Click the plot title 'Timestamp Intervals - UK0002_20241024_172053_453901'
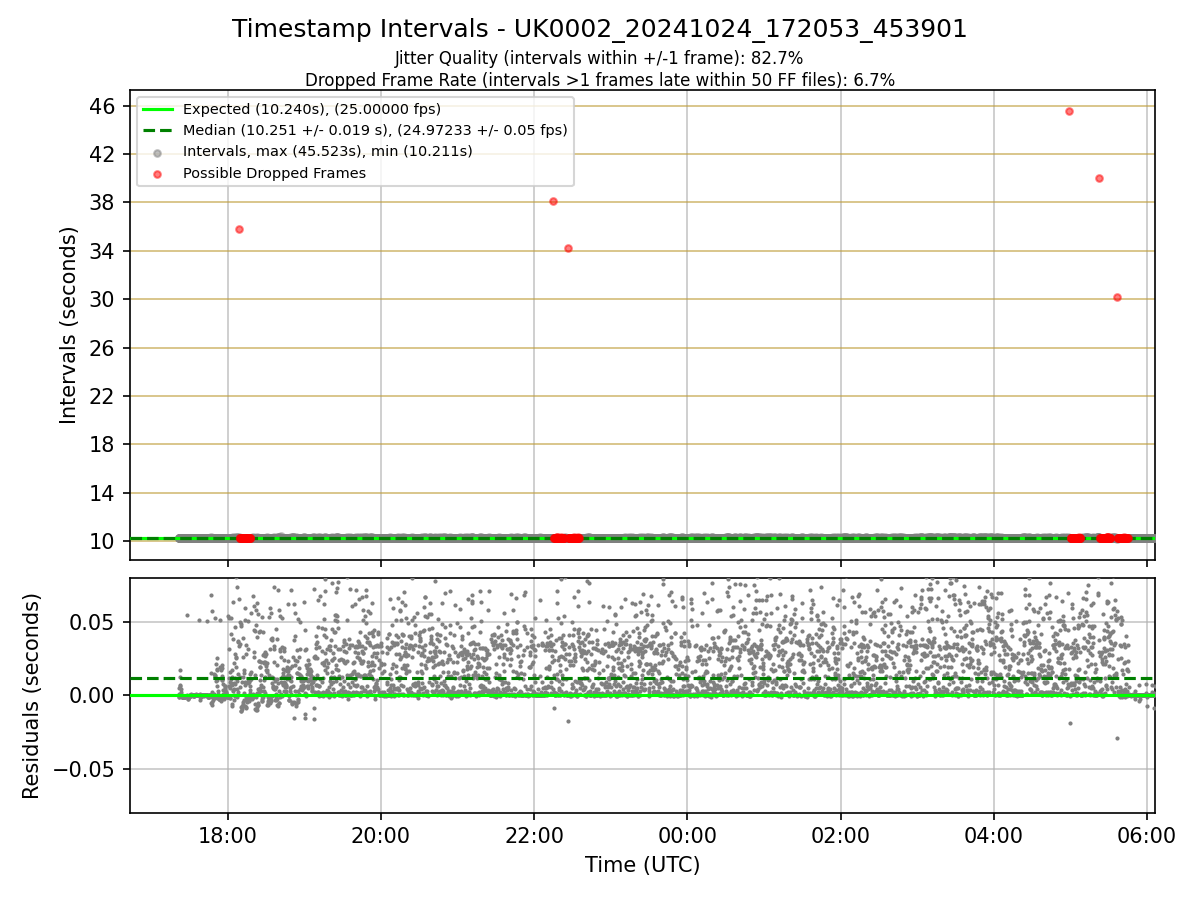 click(599, 29)
